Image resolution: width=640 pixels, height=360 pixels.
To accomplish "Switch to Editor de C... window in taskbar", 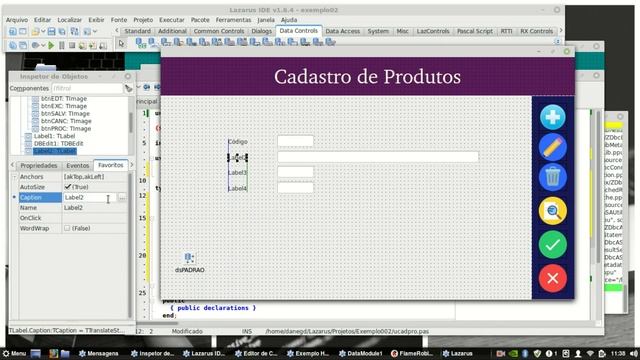I will (256, 353).
